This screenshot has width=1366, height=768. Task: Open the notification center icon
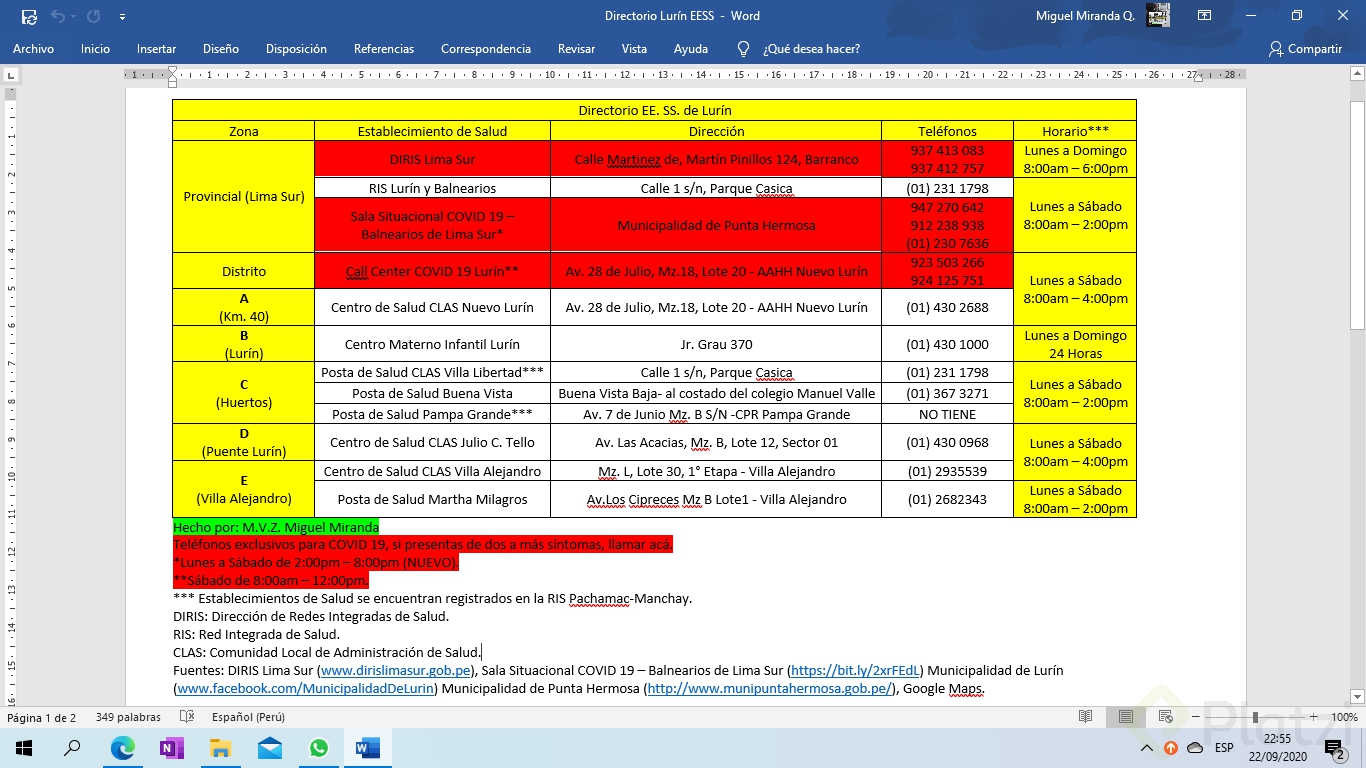(x=1333, y=748)
